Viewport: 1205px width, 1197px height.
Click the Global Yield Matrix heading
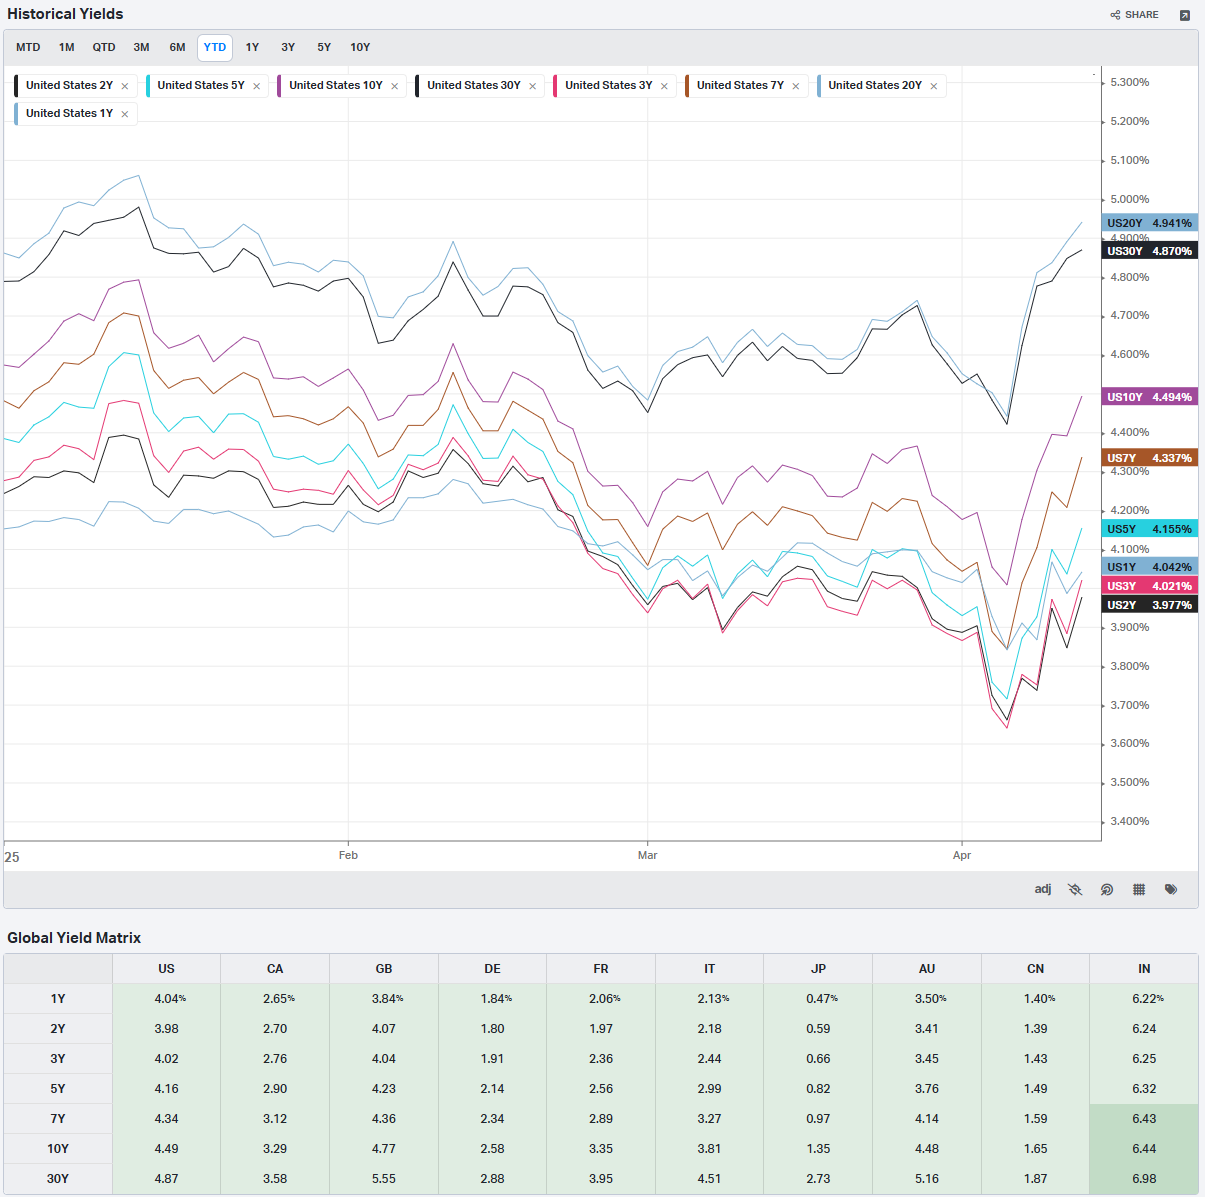pyautogui.click(x=74, y=938)
